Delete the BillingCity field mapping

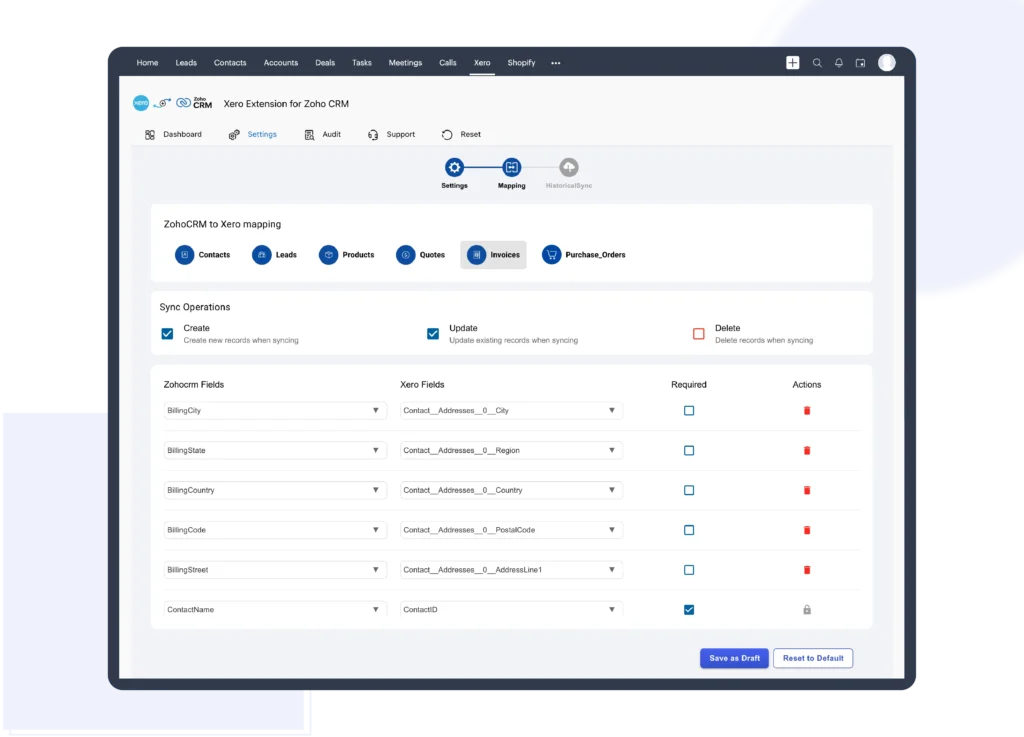click(807, 410)
